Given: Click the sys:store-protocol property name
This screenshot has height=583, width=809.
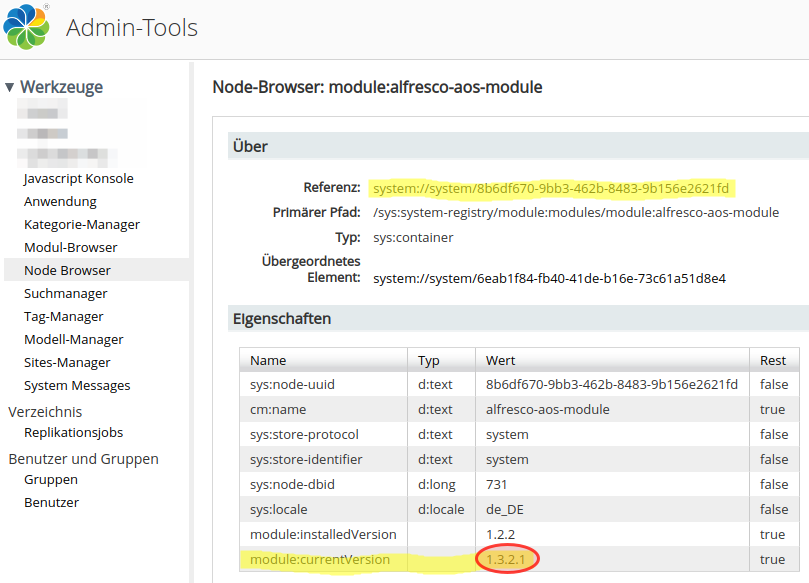Looking at the screenshot, I should pos(304,434).
